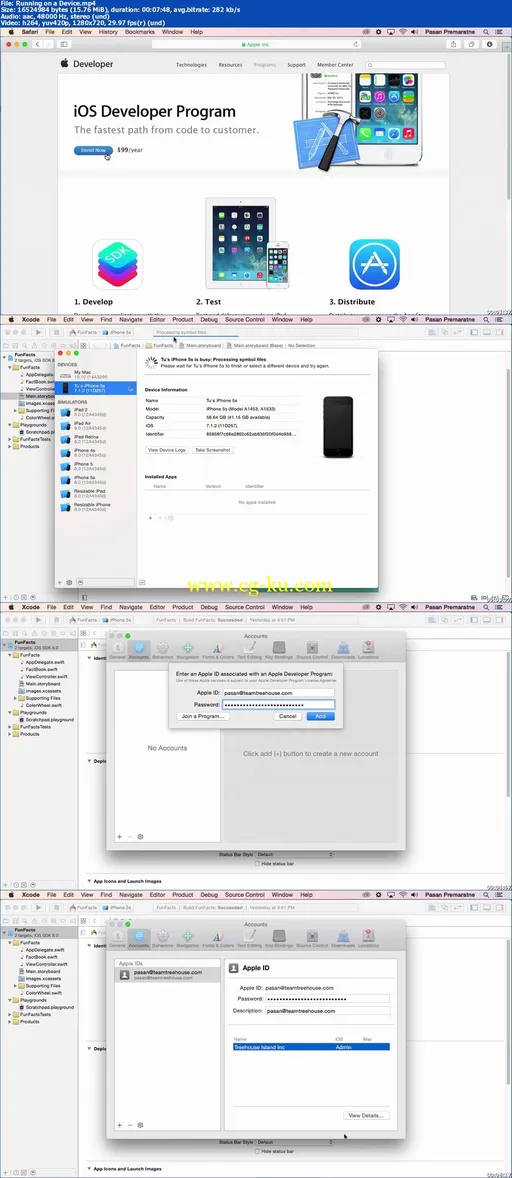
Task: Open Resources in the Apple Developer site navigation
Action: tap(230, 65)
